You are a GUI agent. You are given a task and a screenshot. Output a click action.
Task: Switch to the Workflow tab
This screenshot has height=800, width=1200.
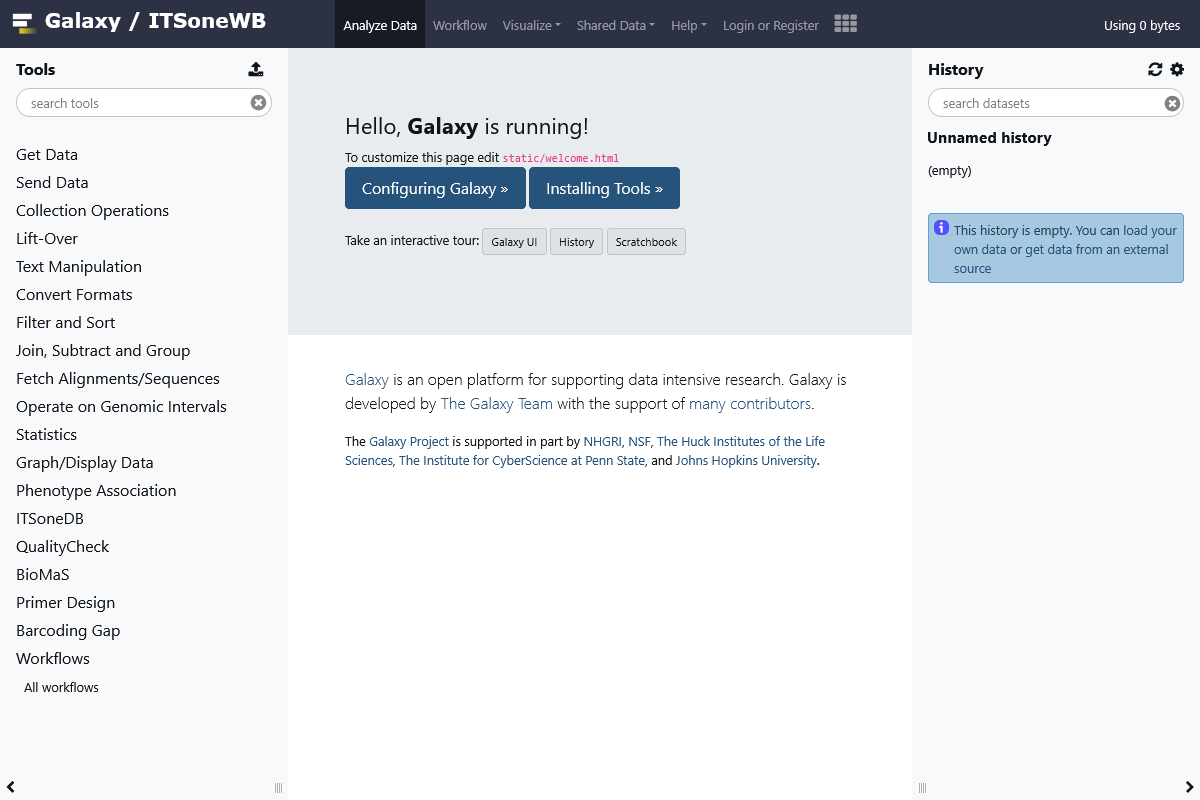pos(459,25)
